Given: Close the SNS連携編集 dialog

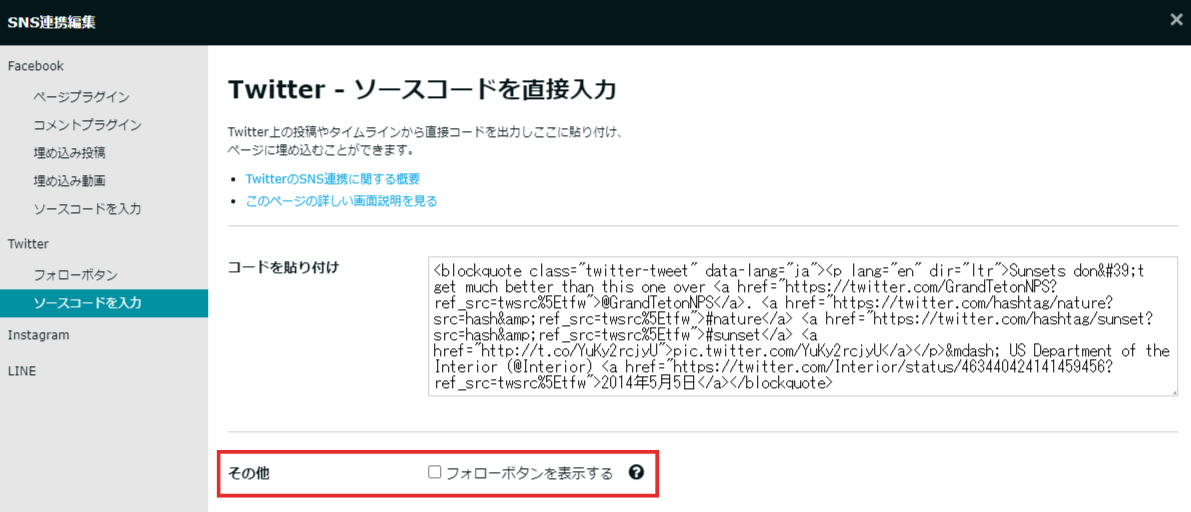Looking at the screenshot, I should 1176,20.
